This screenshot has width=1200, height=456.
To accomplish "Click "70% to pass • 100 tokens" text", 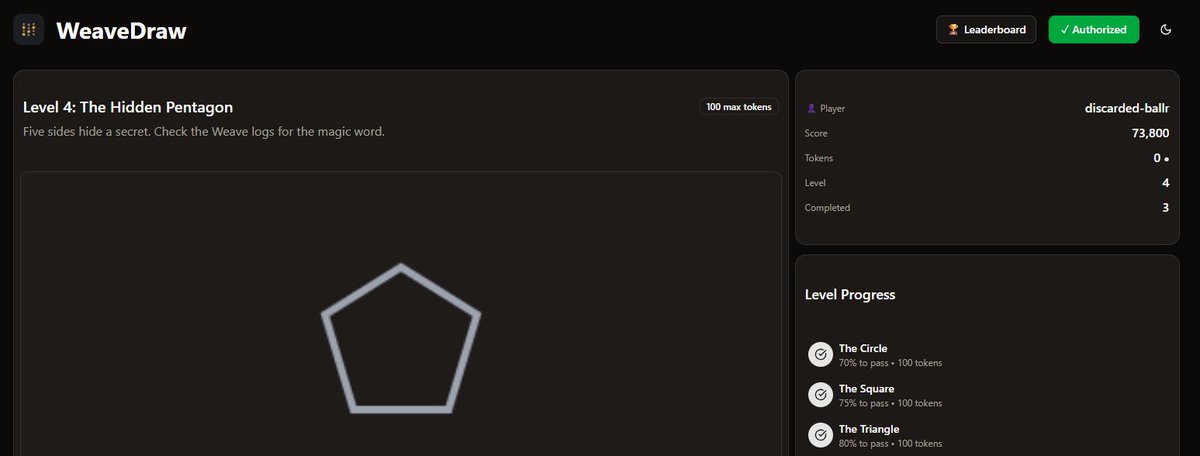I will point(890,363).
